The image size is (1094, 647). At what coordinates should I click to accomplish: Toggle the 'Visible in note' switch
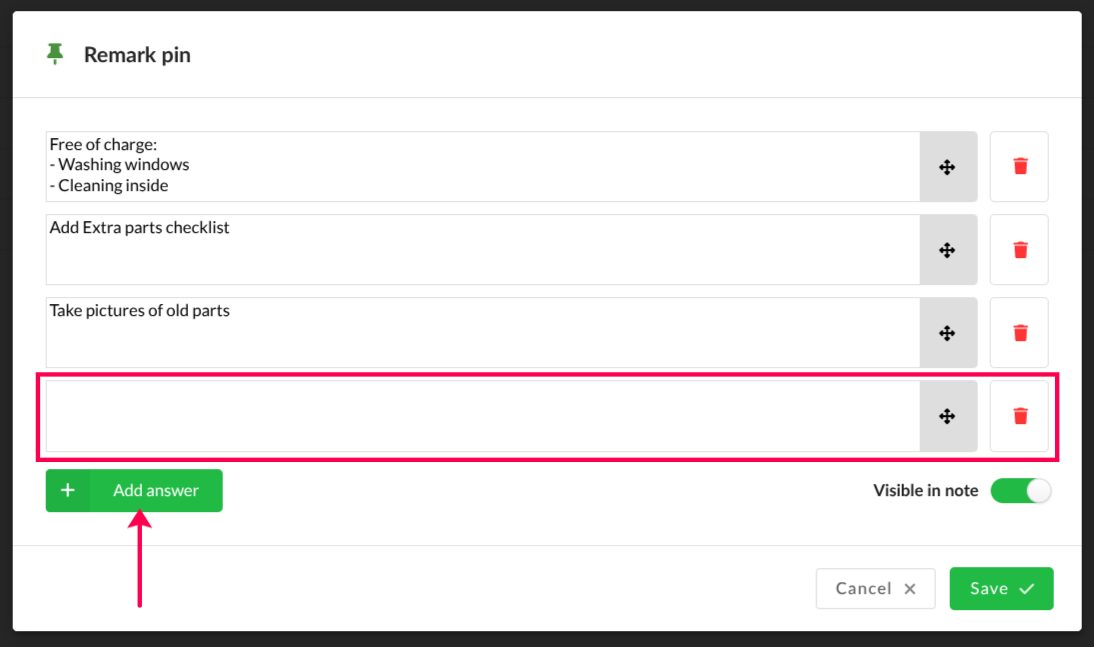click(1020, 491)
